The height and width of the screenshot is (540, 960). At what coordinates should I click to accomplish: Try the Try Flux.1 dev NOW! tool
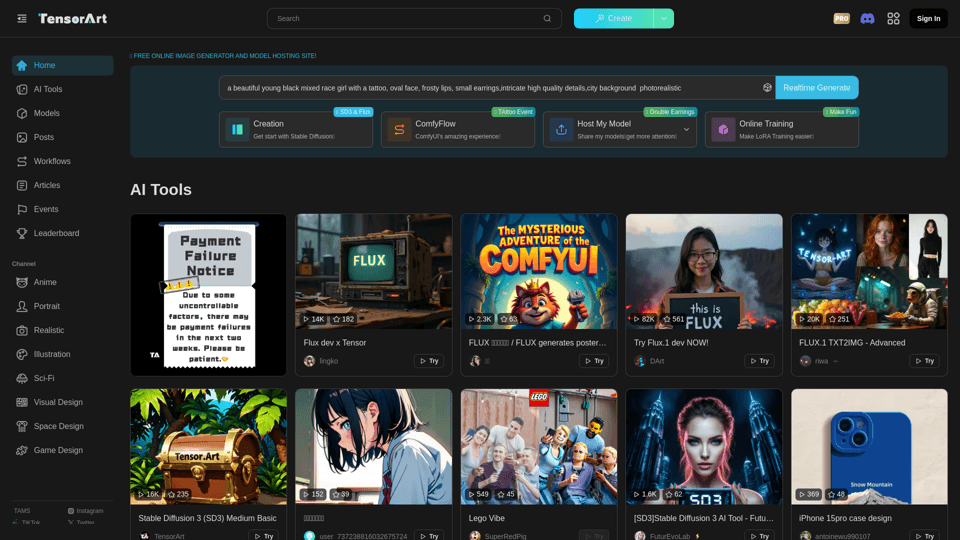[759, 361]
